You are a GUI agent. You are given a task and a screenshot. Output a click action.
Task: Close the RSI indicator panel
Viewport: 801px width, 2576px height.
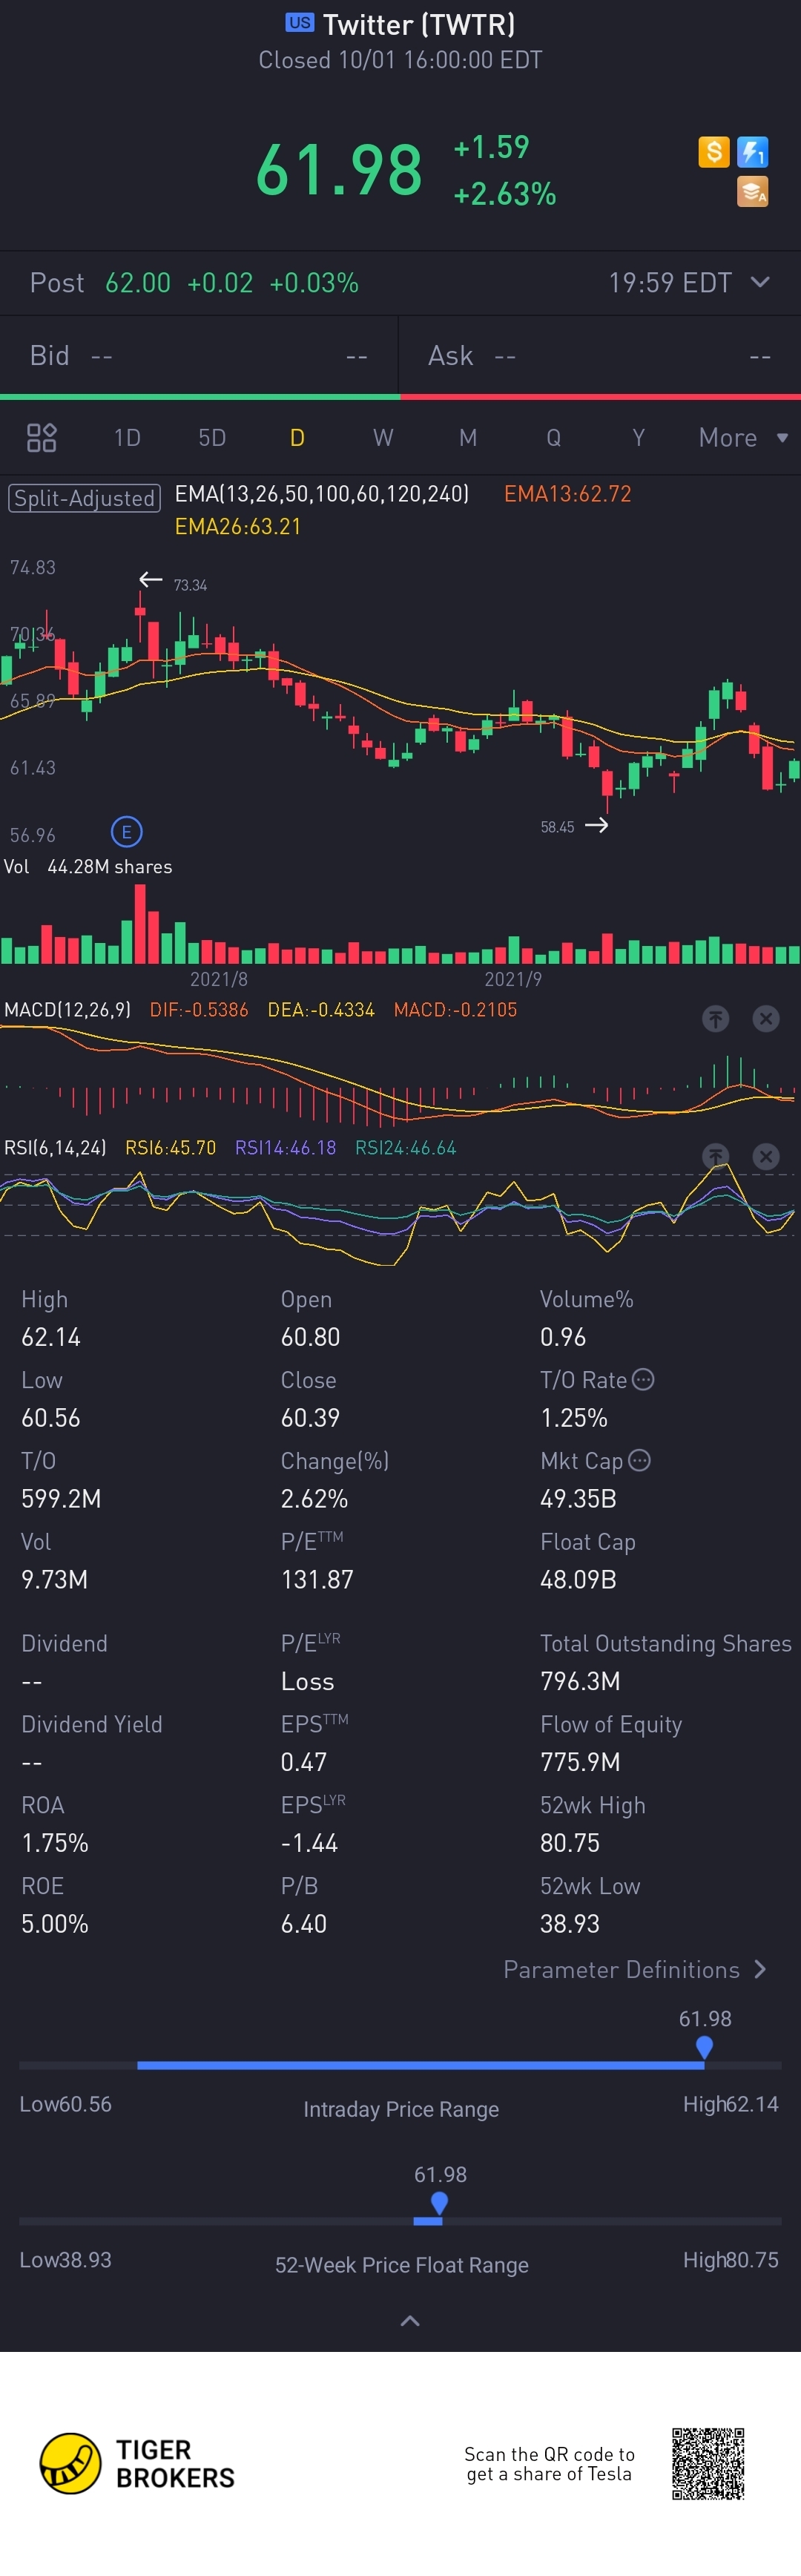[x=765, y=1156]
